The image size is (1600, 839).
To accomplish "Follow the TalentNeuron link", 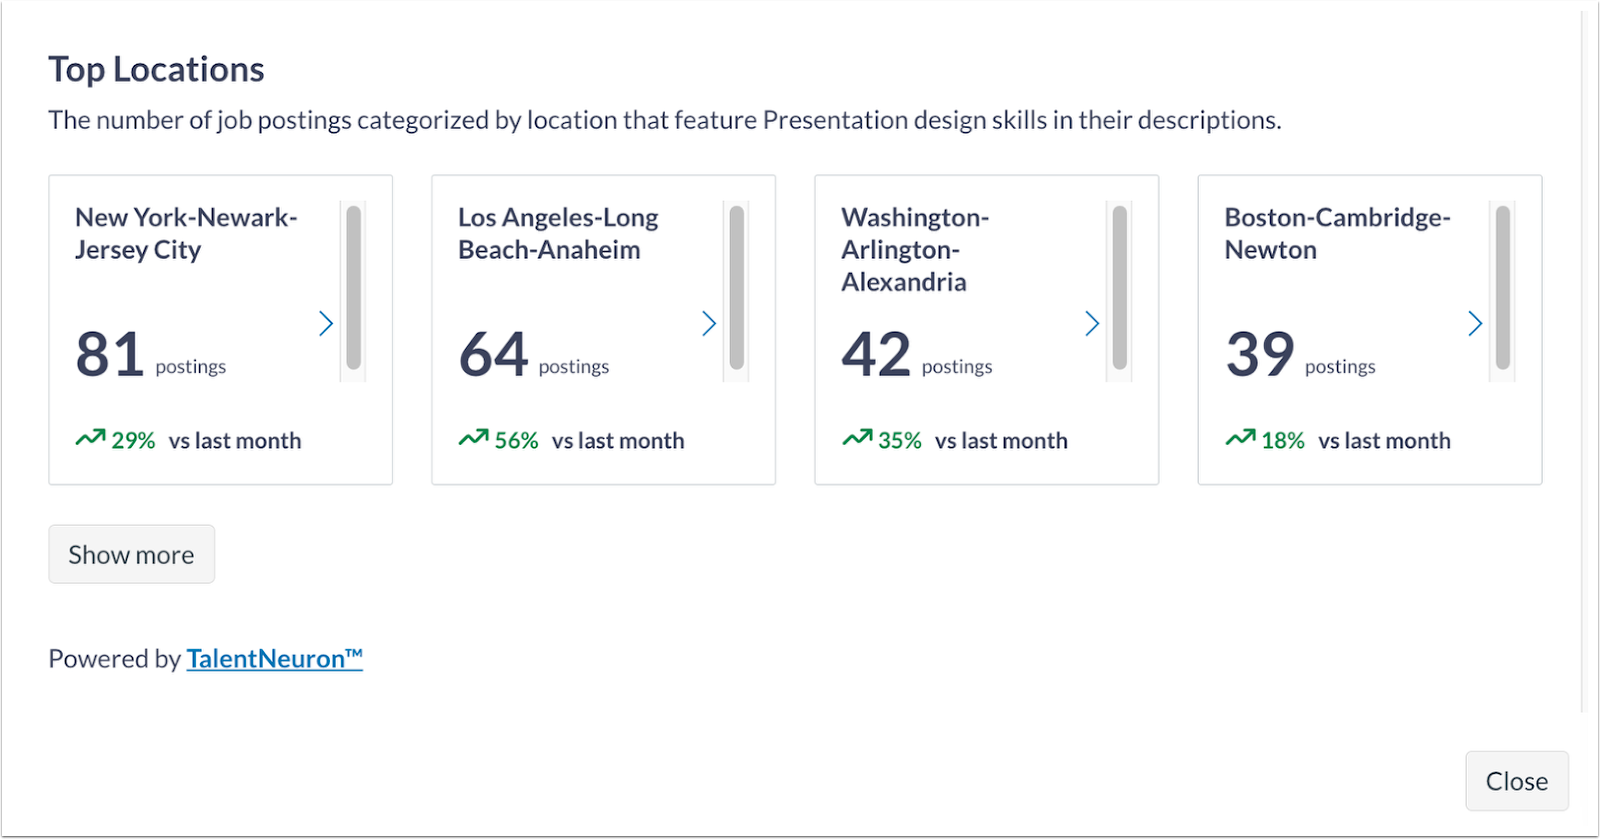I will click(x=274, y=658).
